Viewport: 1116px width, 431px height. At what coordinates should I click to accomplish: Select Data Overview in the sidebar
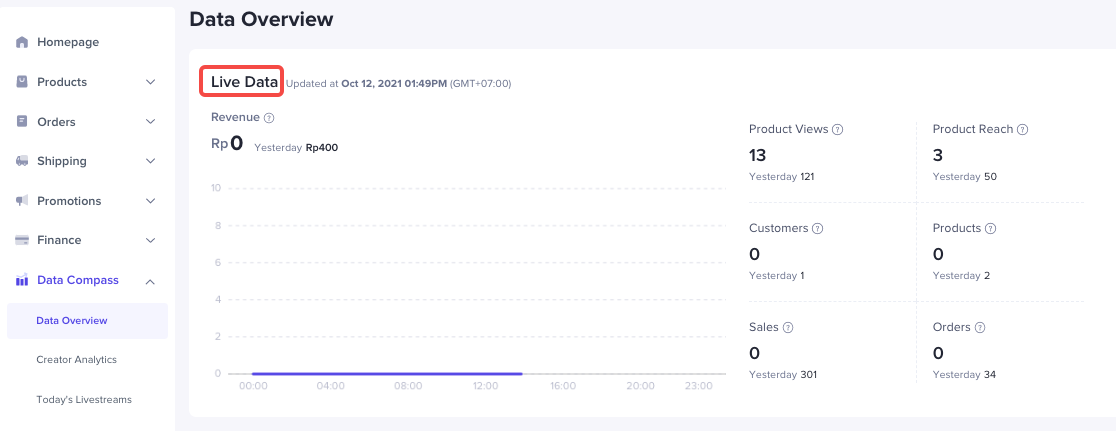point(72,321)
